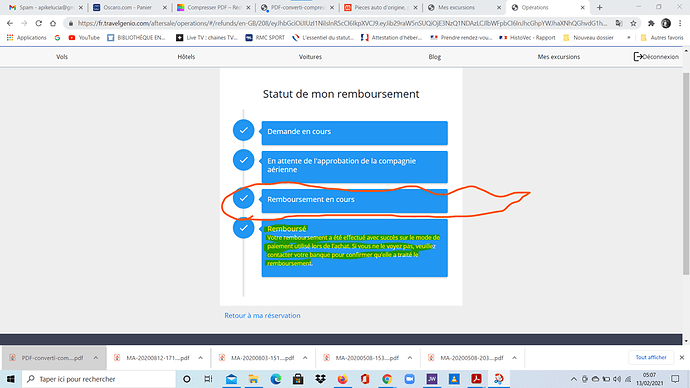Open the YouTube bookmark
Screen dimensions: 690x388
pos(84,38)
